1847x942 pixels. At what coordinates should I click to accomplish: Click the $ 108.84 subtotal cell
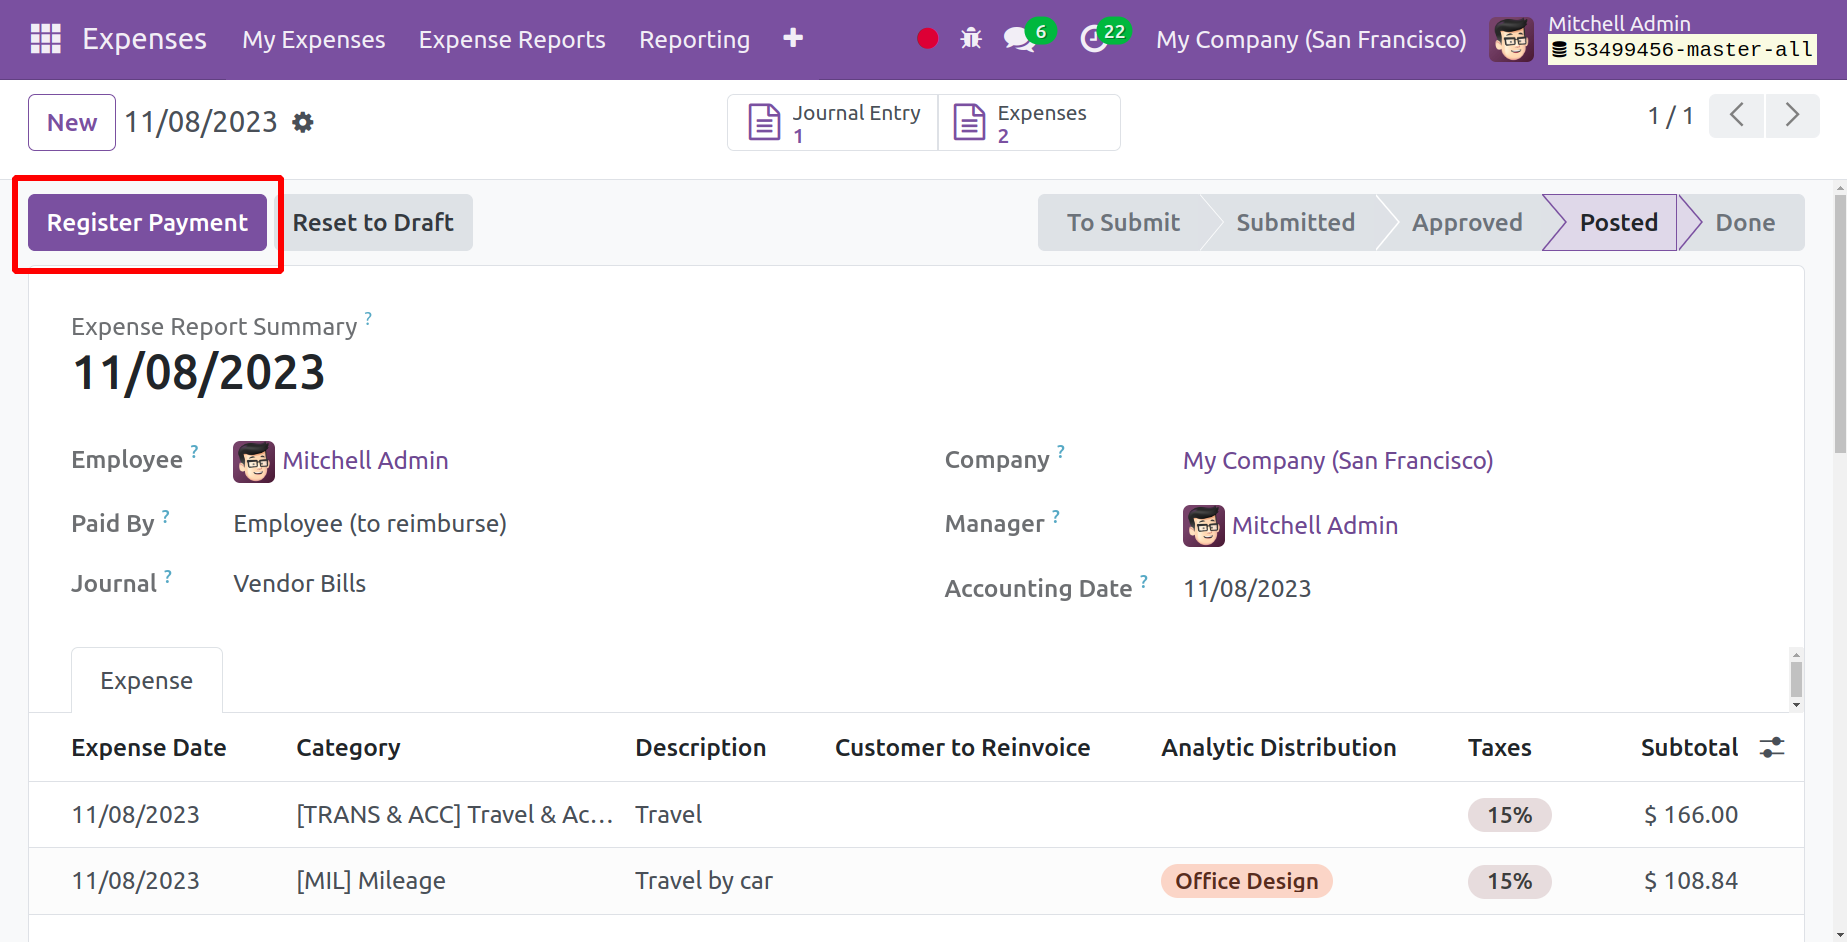(x=1691, y=881)
